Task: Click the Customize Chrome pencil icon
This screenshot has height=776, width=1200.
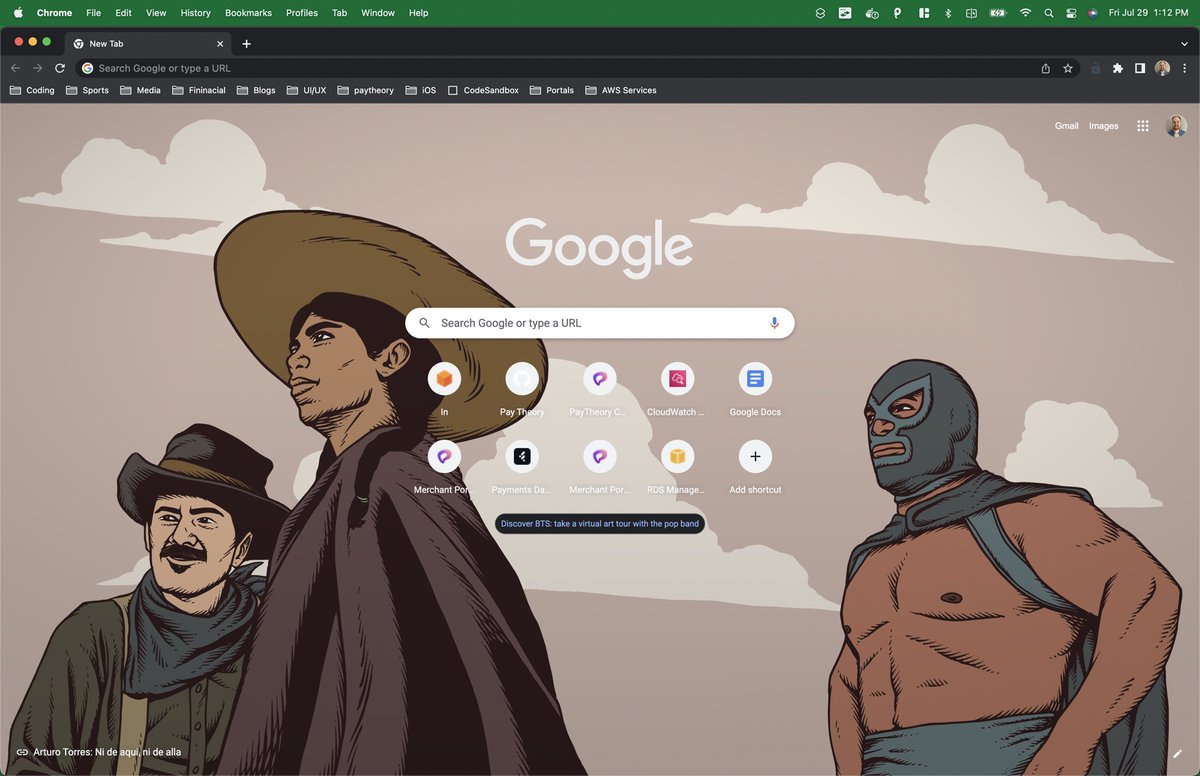Action: pyautogui.click(x=1177, y=753)
